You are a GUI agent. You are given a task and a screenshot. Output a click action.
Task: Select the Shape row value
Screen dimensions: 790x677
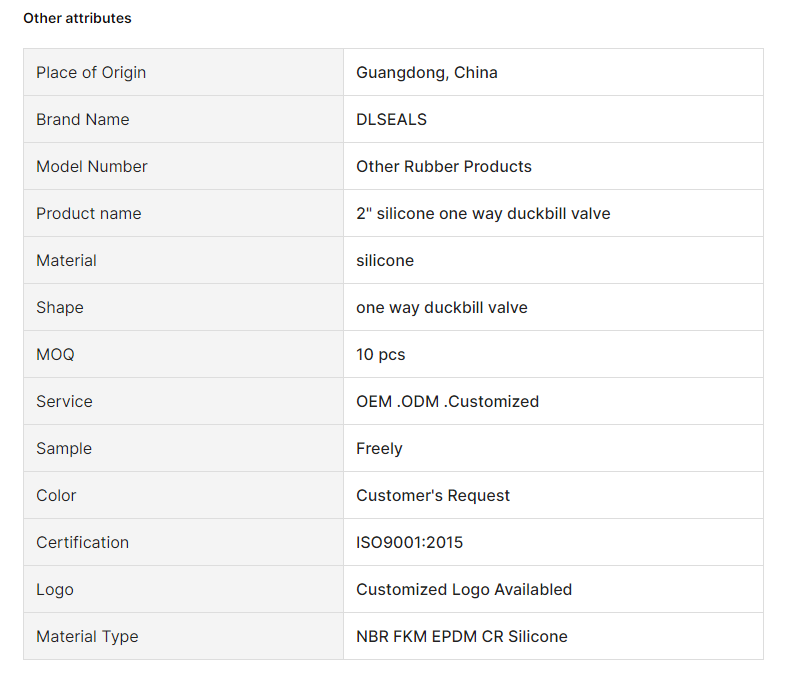pos(442,307)
